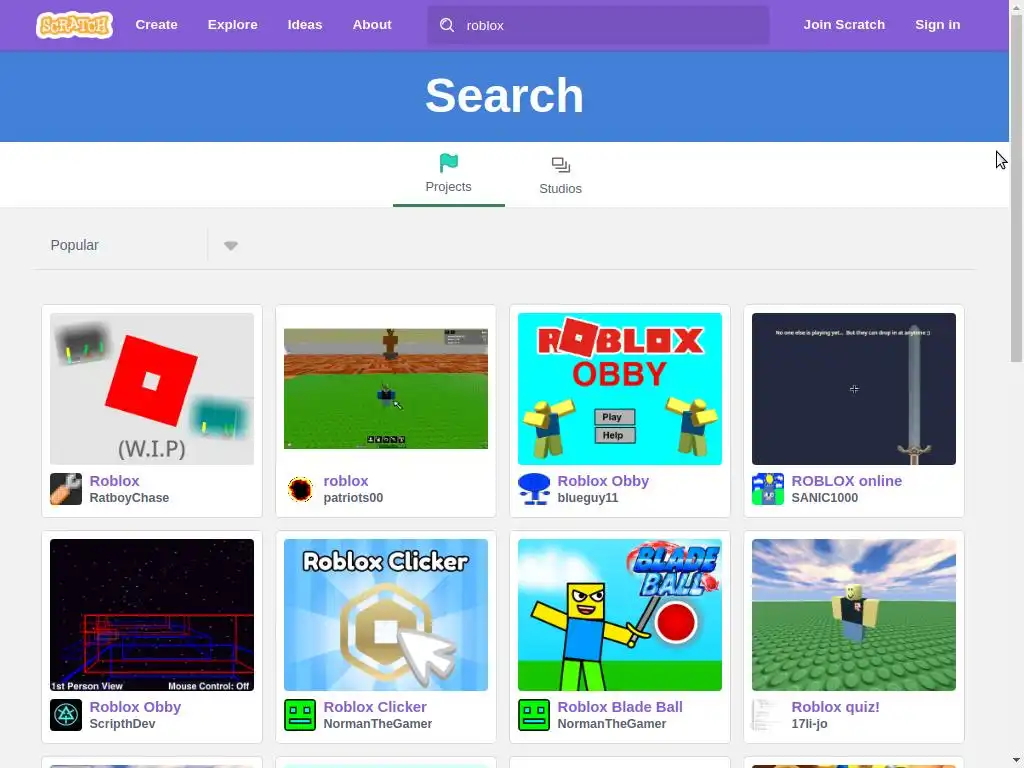This screenshot has width=1024, height=768.
Task: Open NormanTheGamer name under Roblox Clicker
Action: 377,724
